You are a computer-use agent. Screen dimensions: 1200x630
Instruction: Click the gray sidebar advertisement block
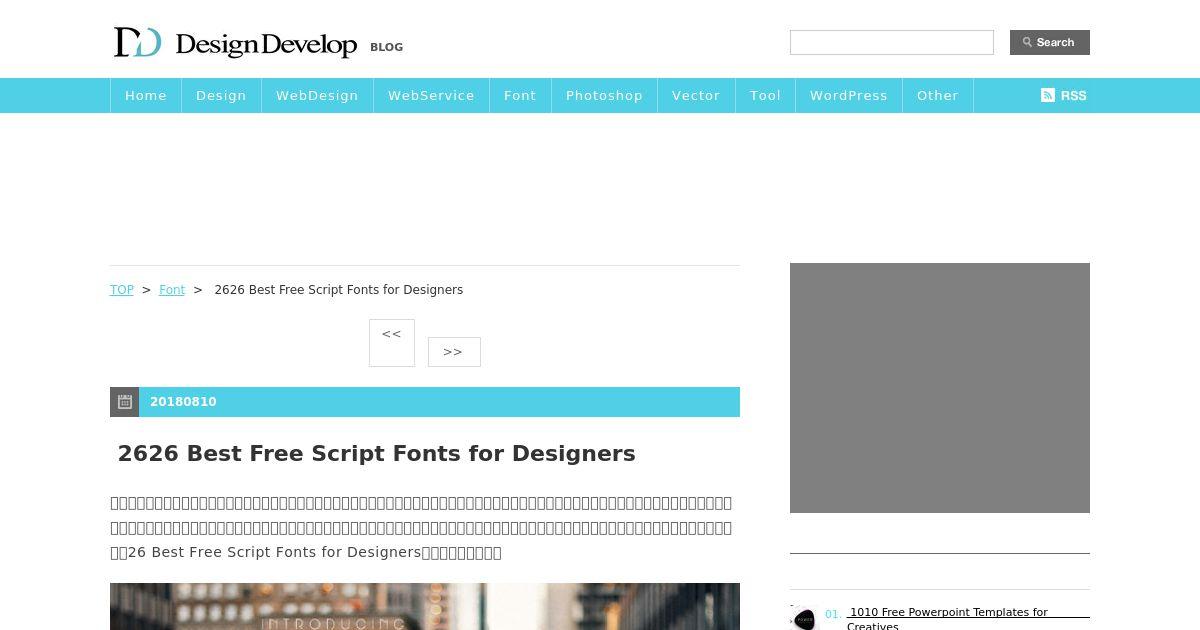(x=940, y=388)
